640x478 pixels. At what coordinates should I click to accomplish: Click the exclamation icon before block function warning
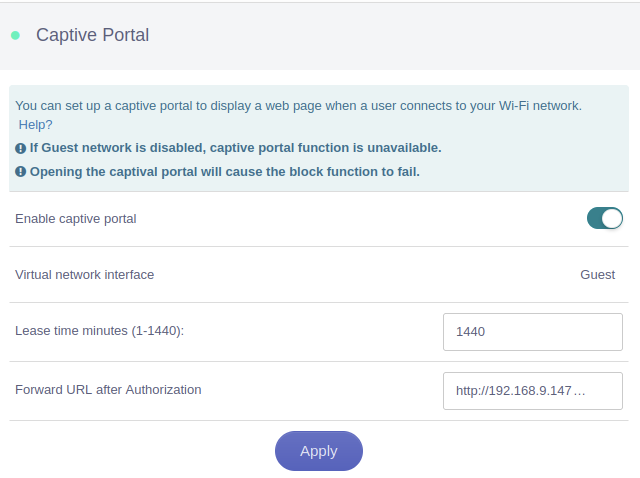click(21, 172)
